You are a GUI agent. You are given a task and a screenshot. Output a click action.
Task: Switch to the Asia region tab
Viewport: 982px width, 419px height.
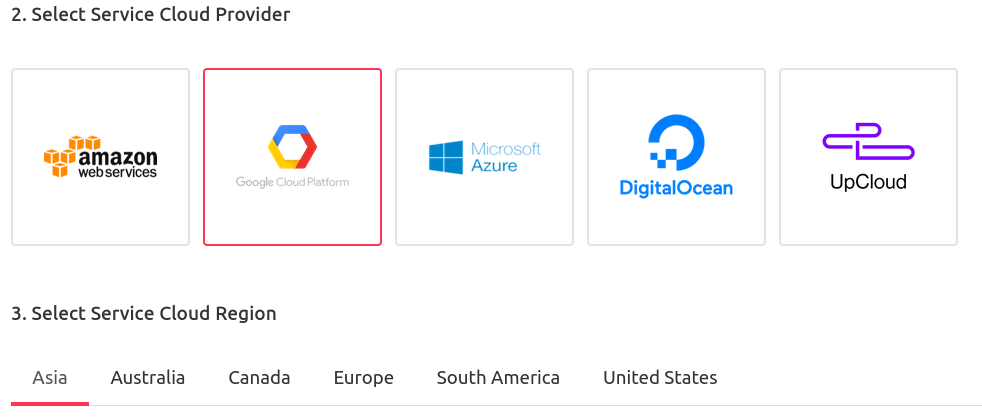(x=50, y=378)
